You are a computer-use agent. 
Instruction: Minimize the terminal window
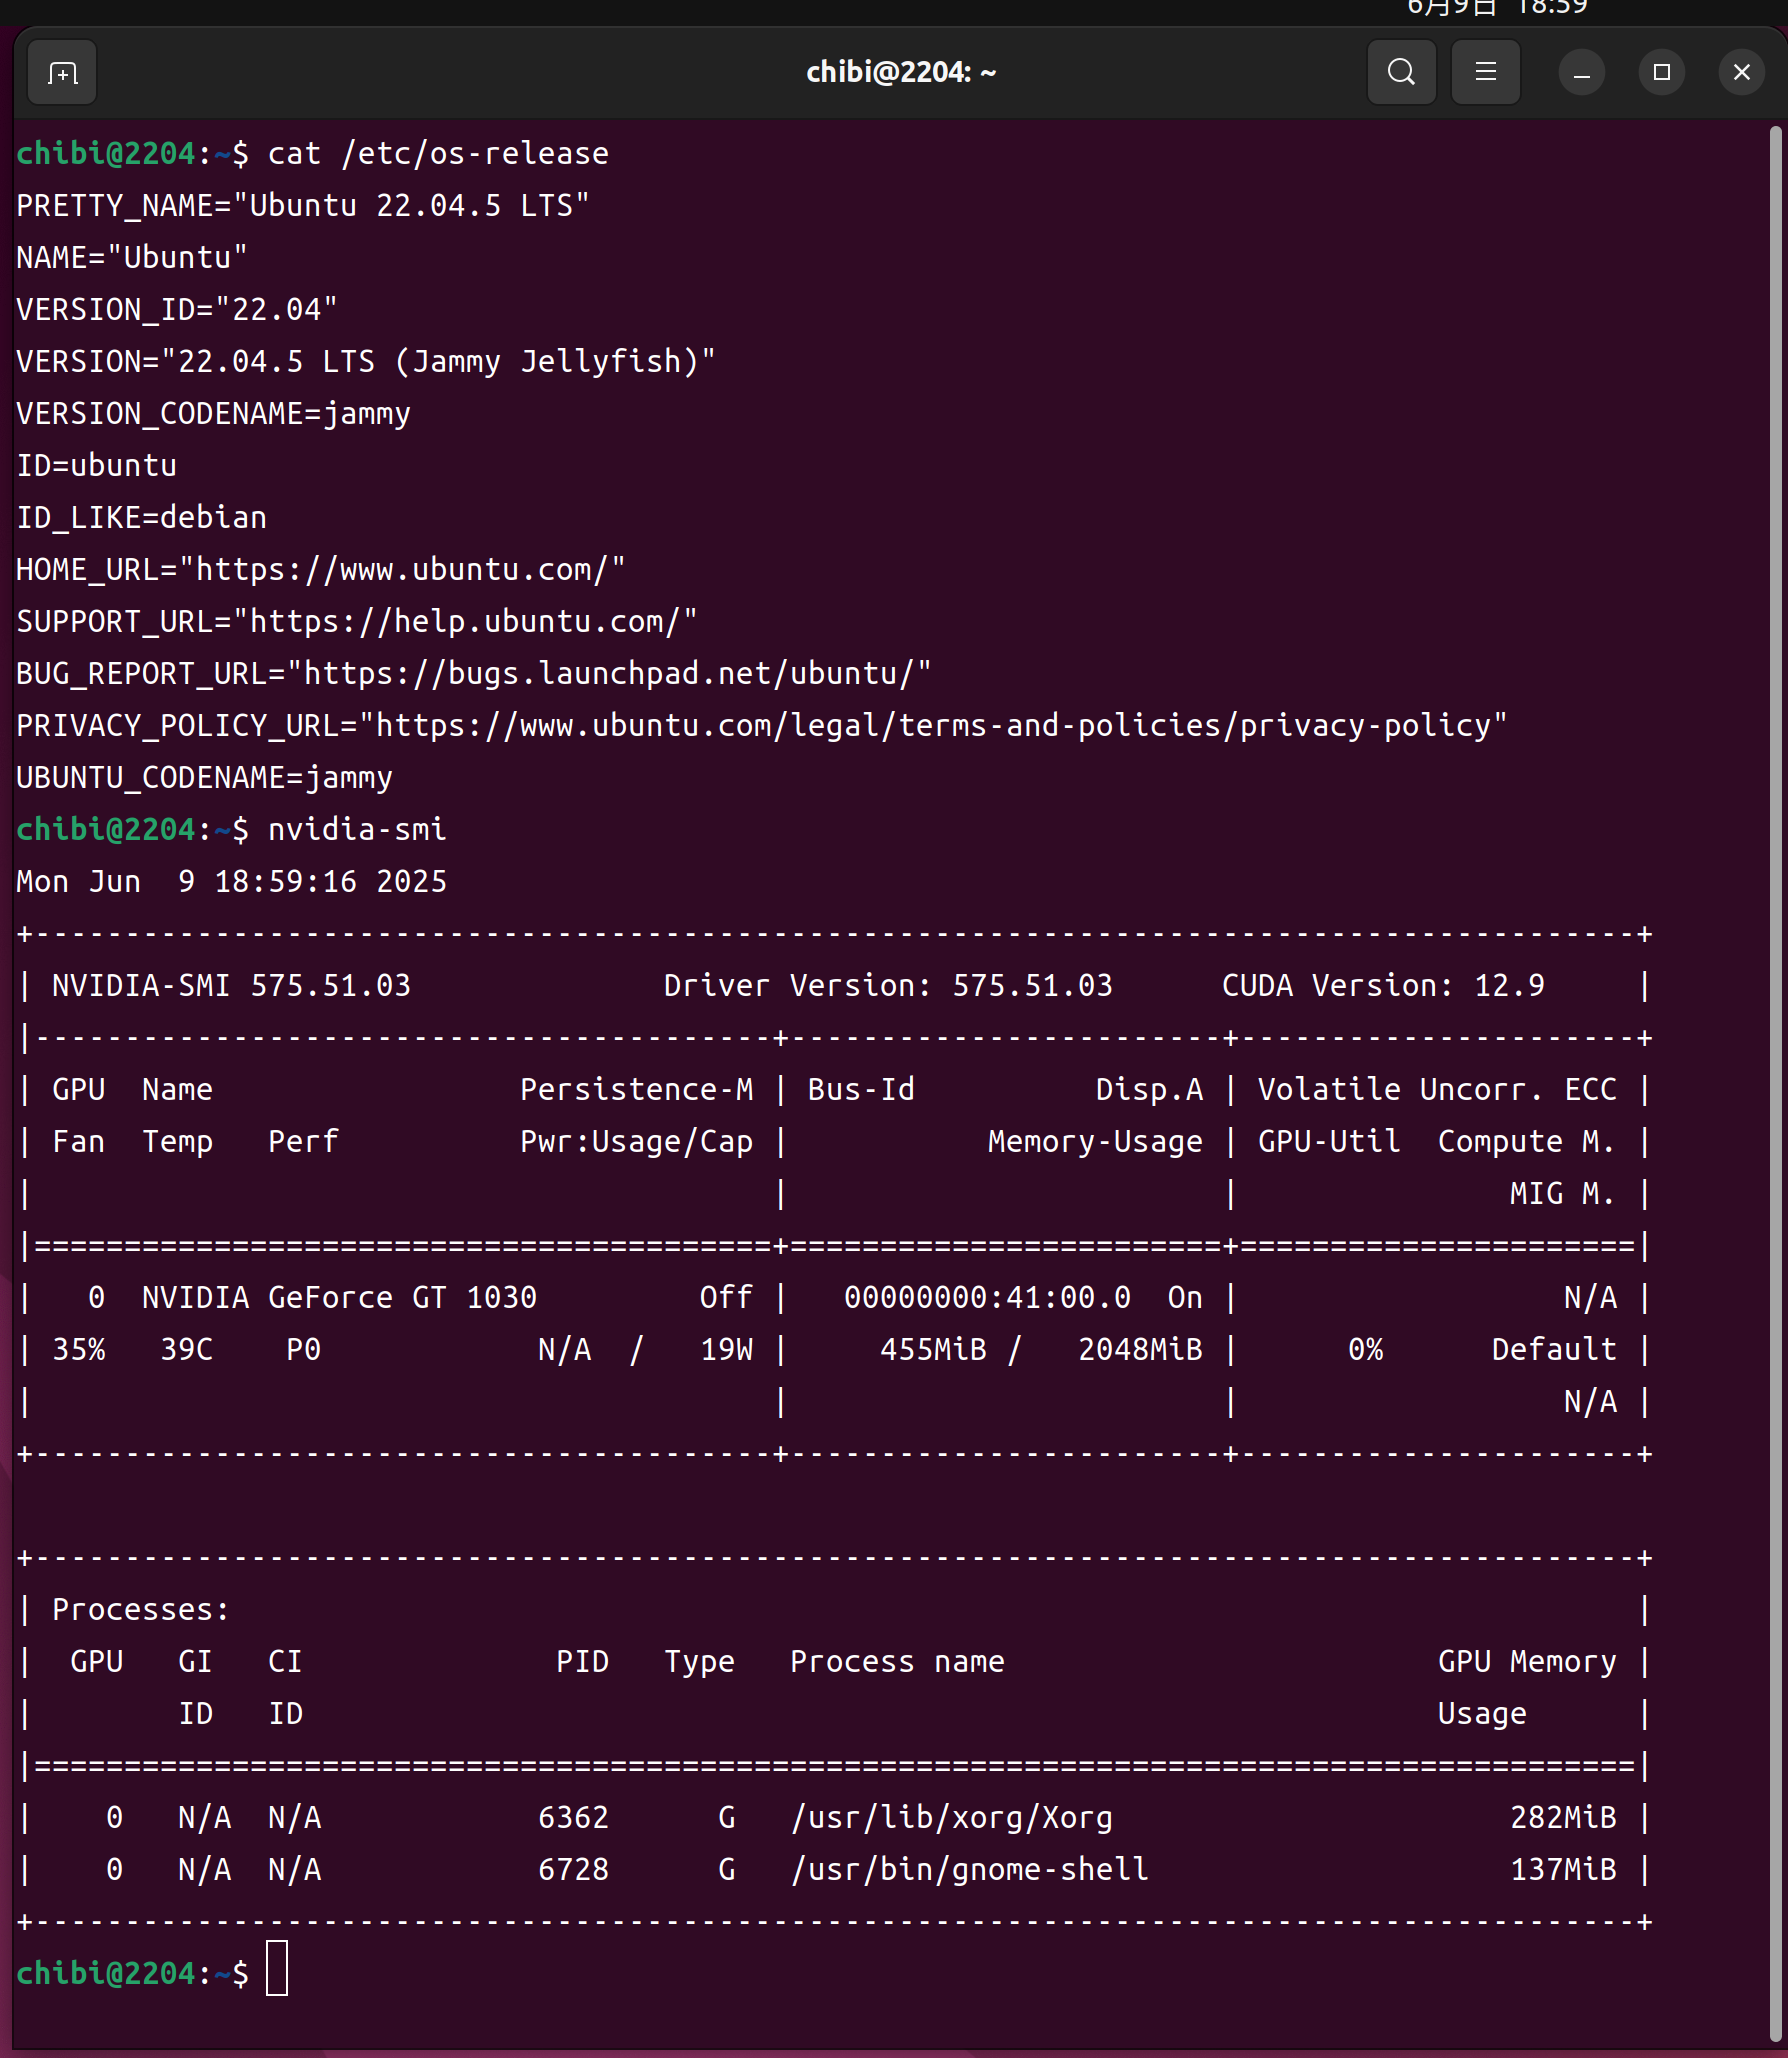pos(1581,73)
